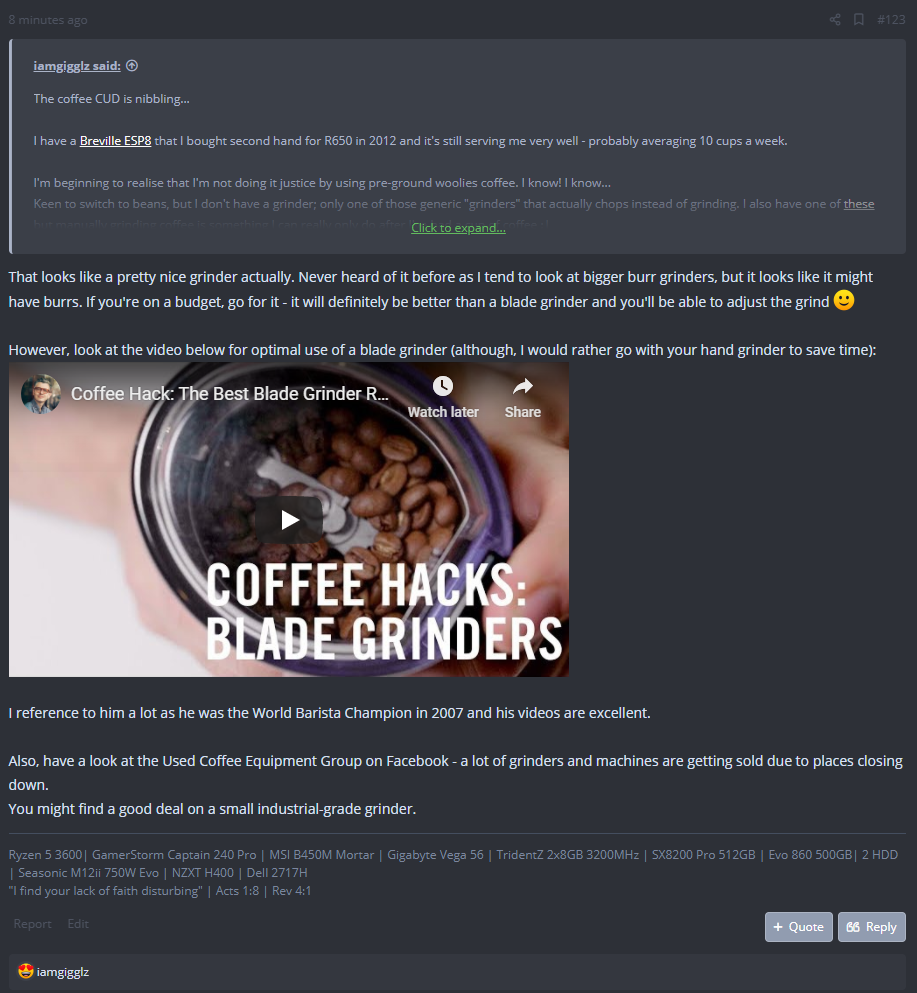Open the Breville ESP8 link in quote
917x993 pixels.
[115, 141]
